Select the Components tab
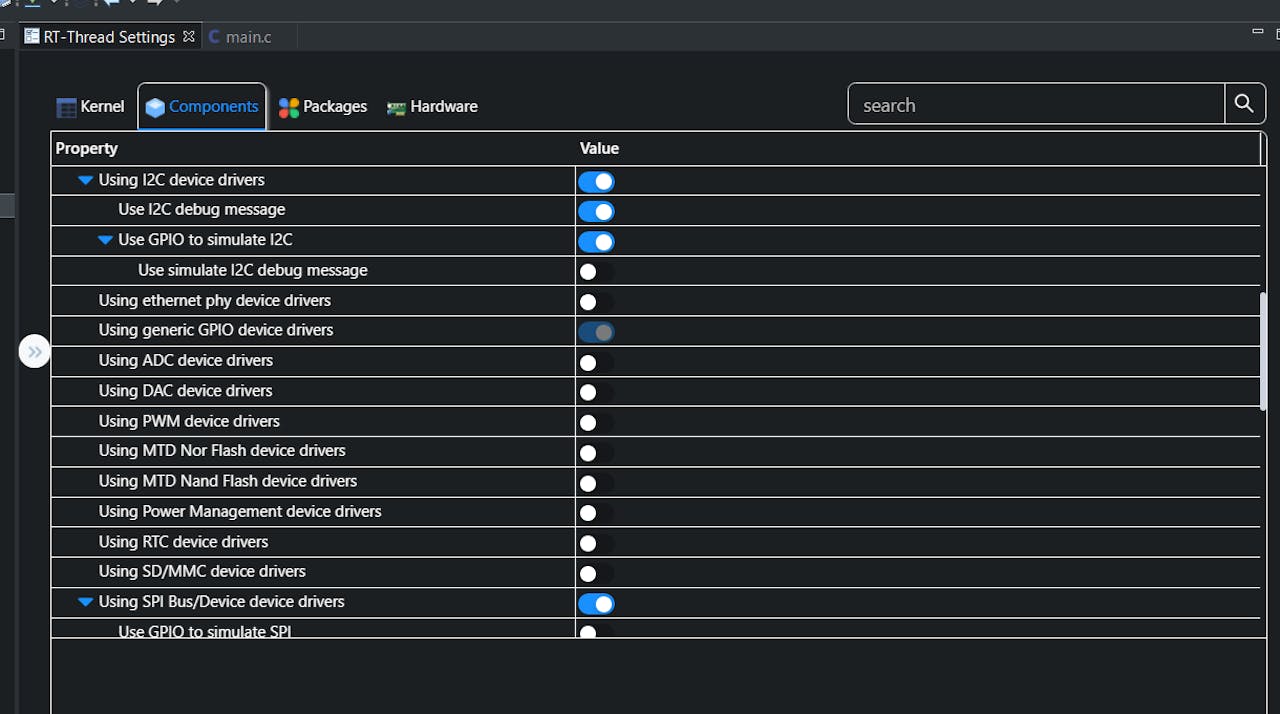This screenshot has width=1280, height=714. tap(202, 107)
